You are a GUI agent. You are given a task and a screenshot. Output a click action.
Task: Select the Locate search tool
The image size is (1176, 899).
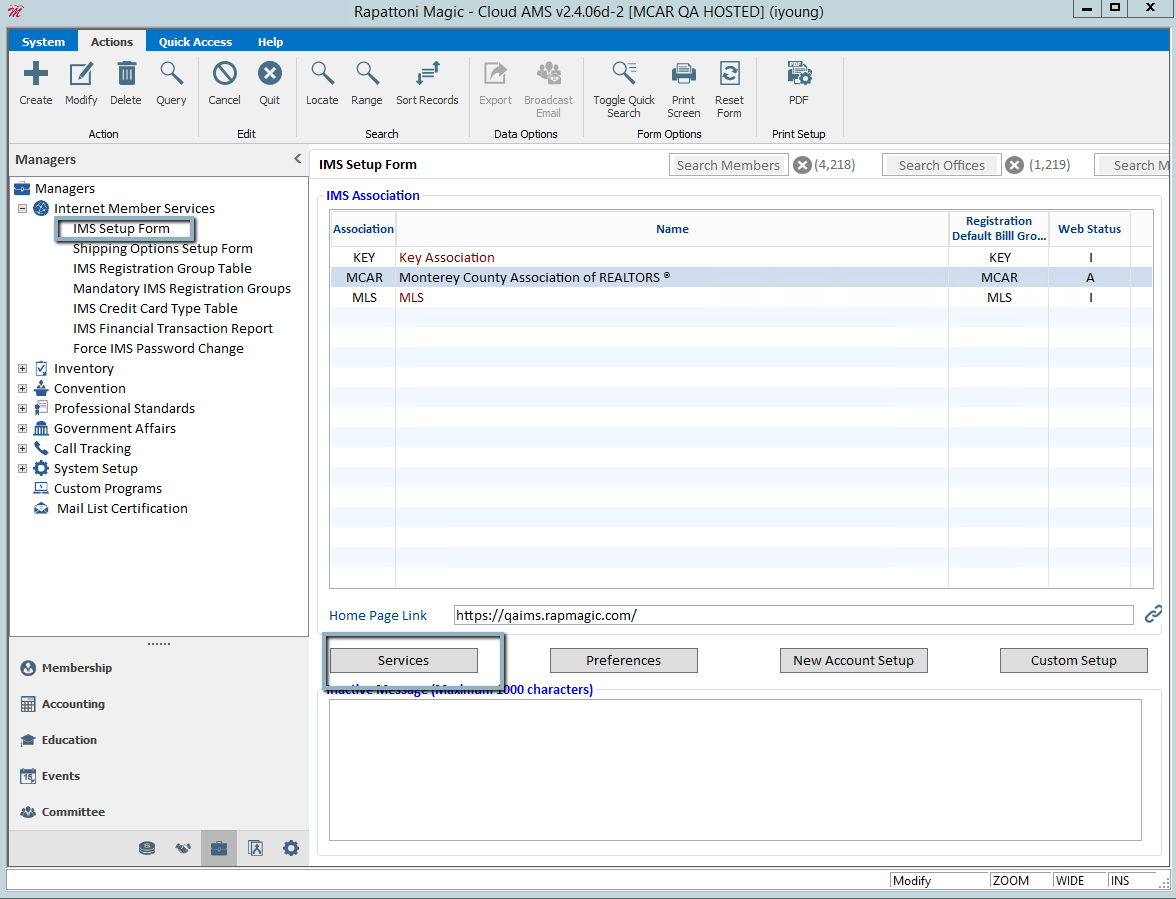(322, 74)
